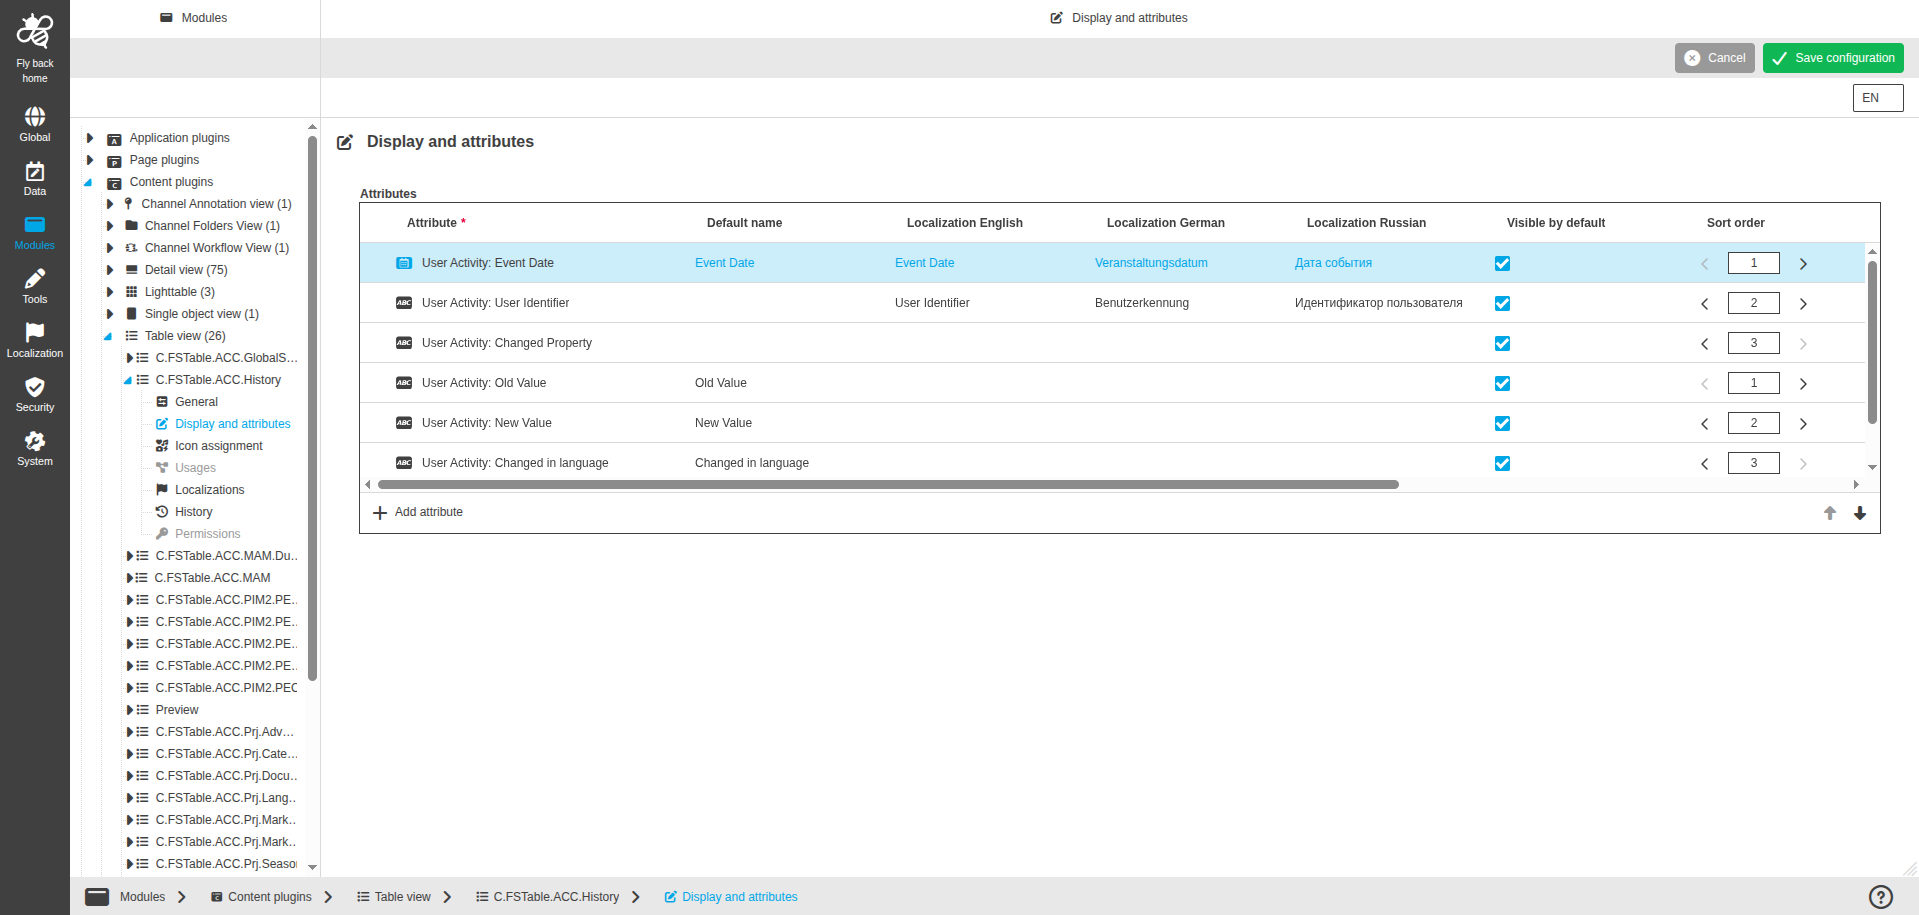The width and height of the screenshot is (1919, 915).
Task: Select the Security sidebar icon
Action: coord(34,392)
